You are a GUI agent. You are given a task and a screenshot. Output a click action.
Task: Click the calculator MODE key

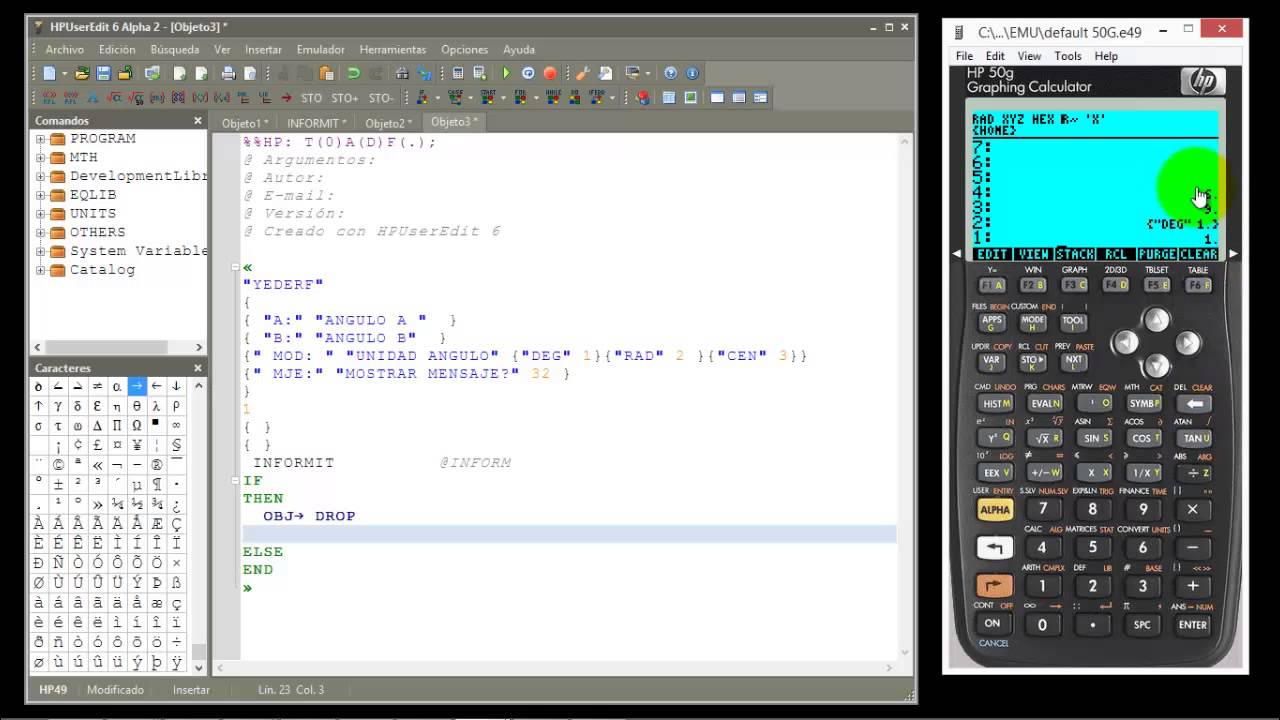coord(1033,322)
